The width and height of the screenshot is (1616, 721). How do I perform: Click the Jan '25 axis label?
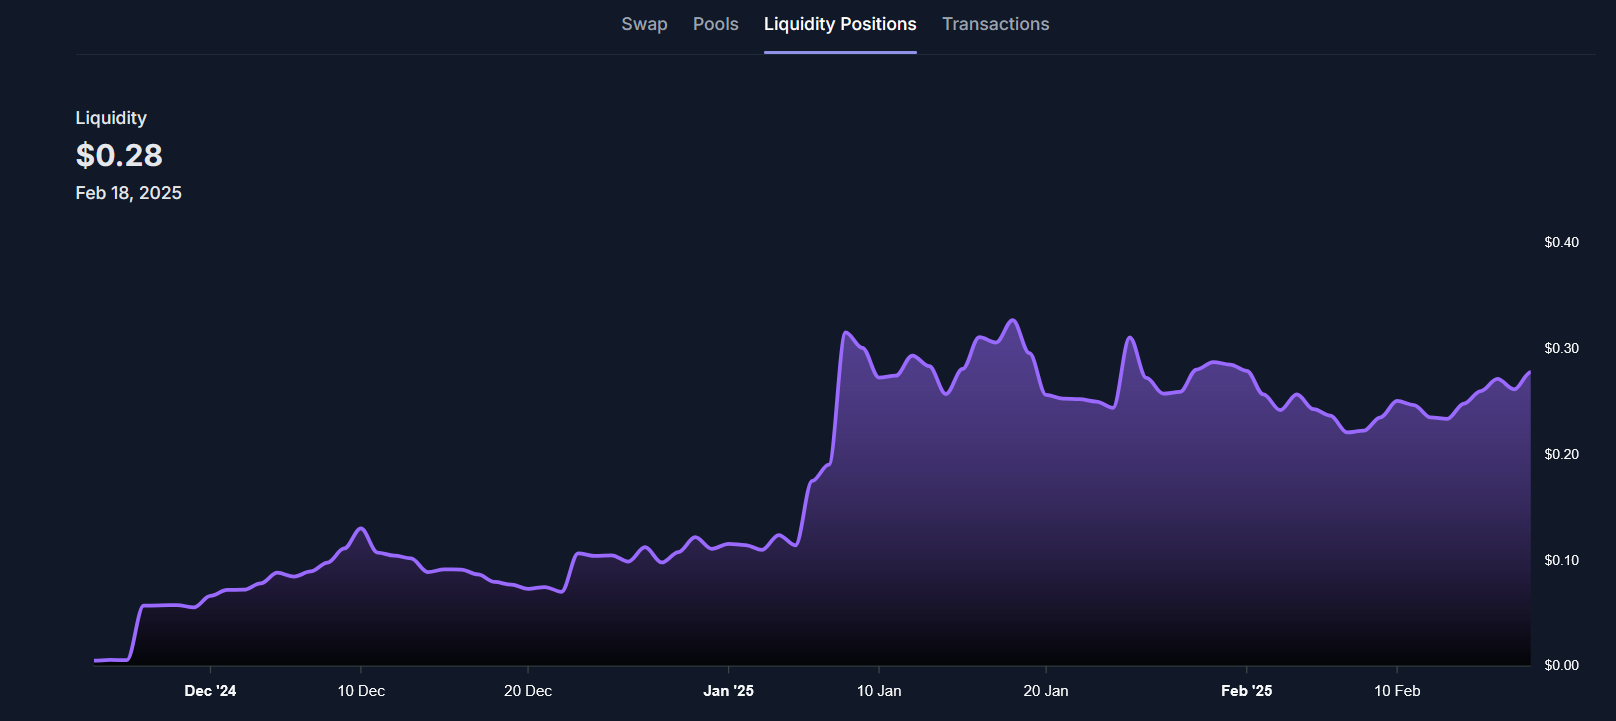[728, 691]
